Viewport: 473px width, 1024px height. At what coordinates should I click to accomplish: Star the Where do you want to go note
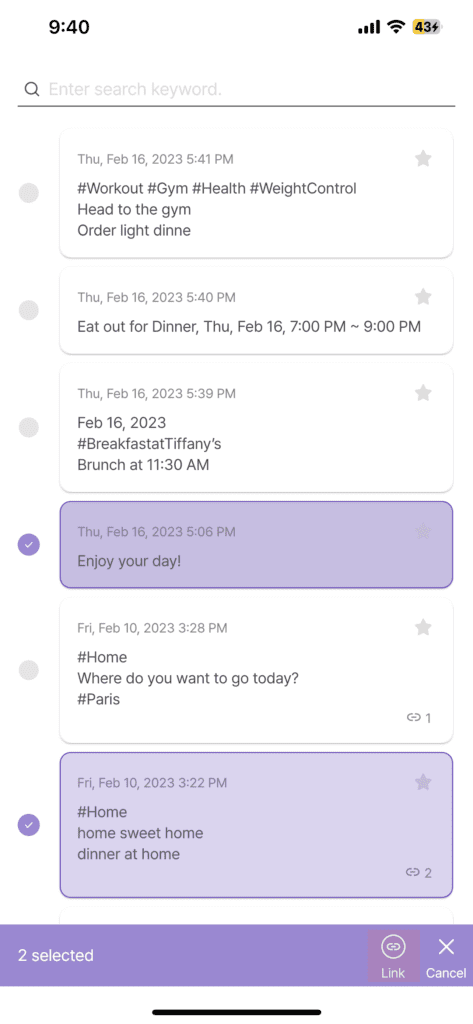coord(423,628)
